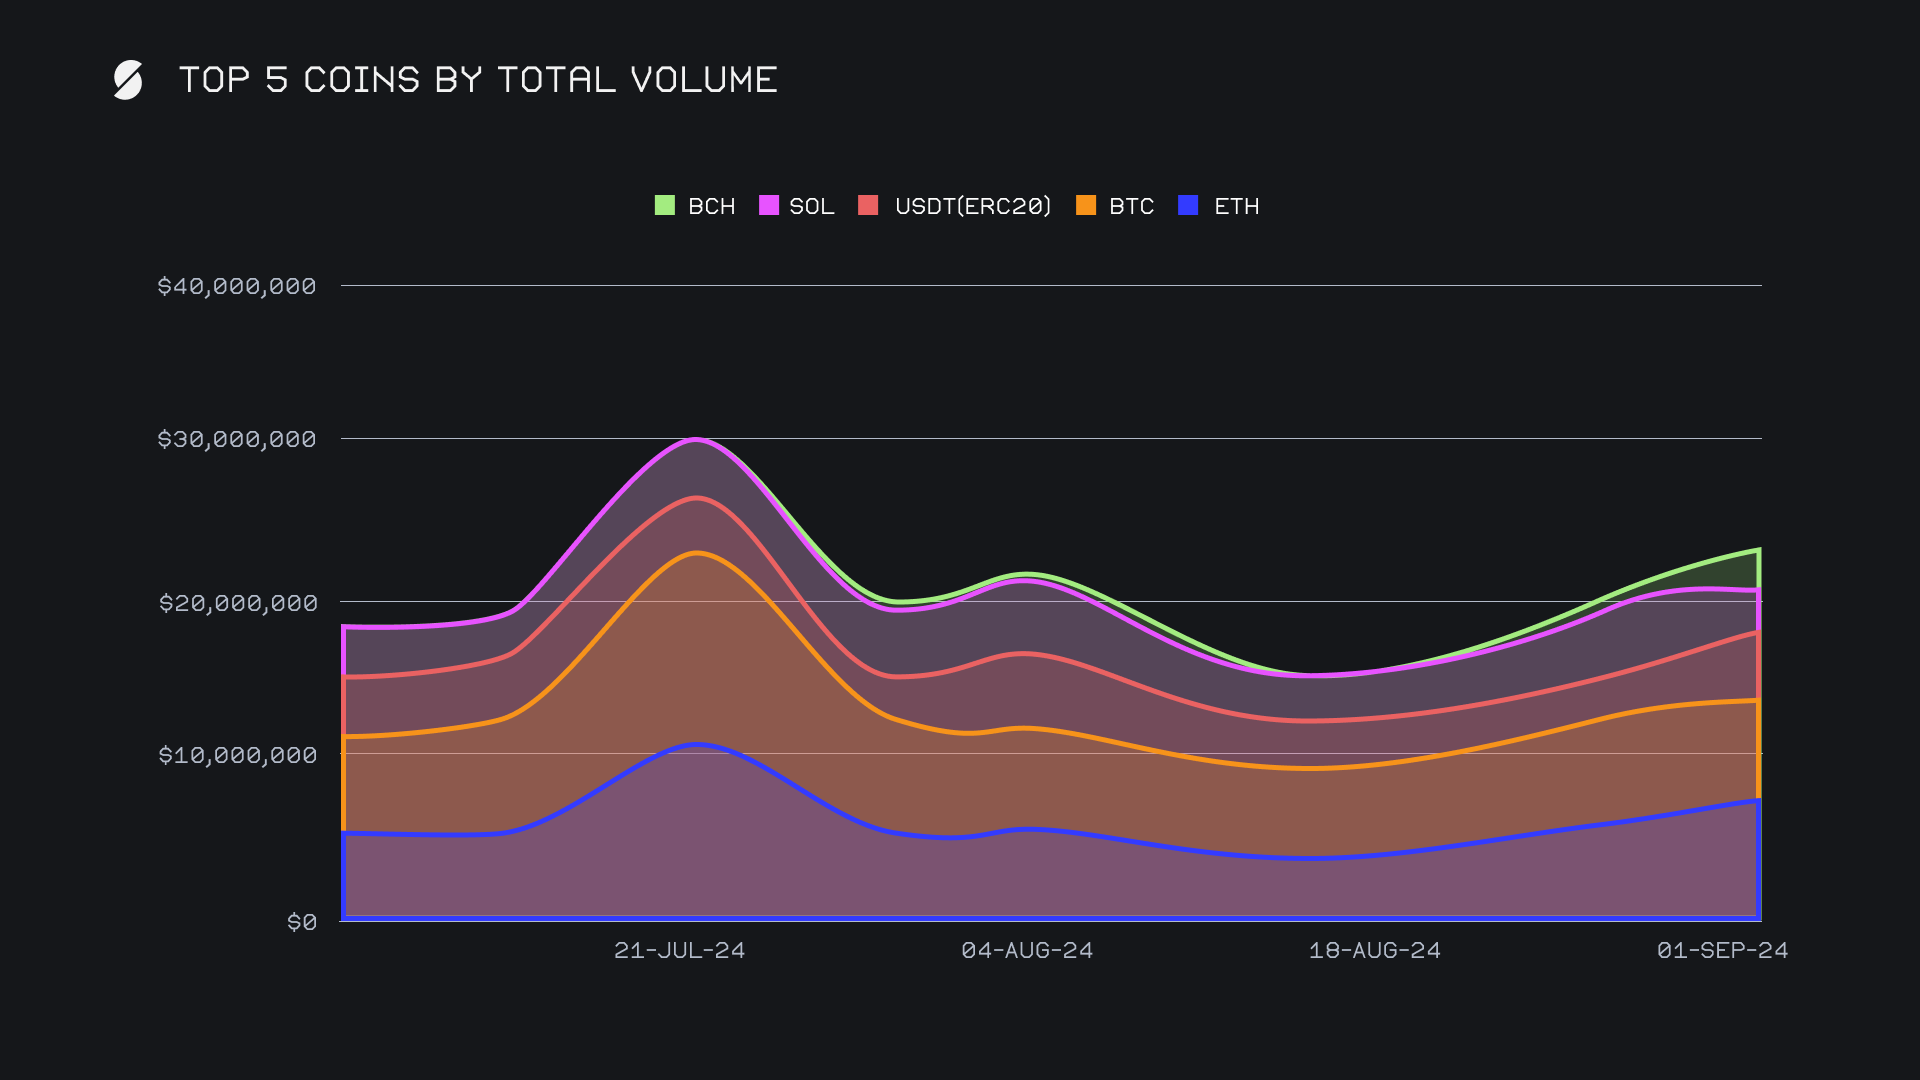Hide the ETH series via legend label
This screenshot has width=1920, height=1080.
(x=1236, y=206)
